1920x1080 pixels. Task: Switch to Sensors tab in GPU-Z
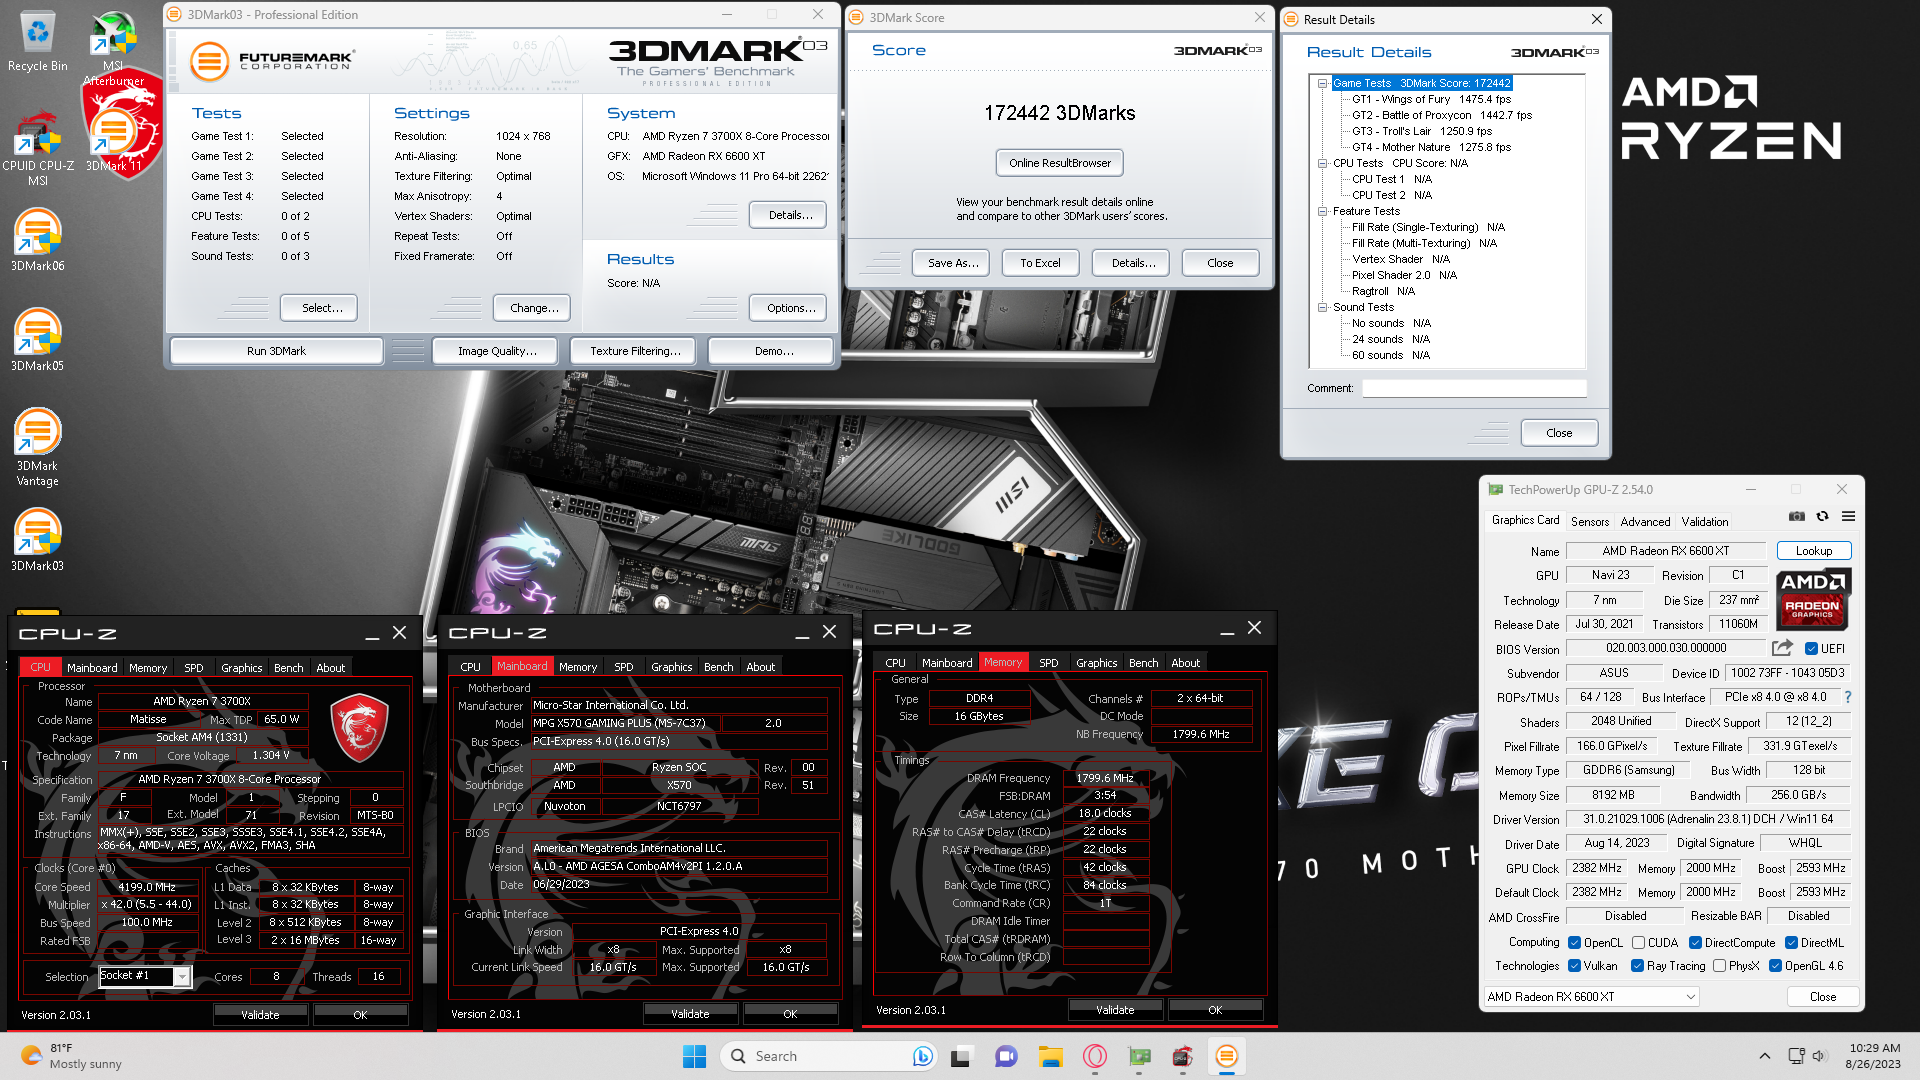[x=1589, y=521]
